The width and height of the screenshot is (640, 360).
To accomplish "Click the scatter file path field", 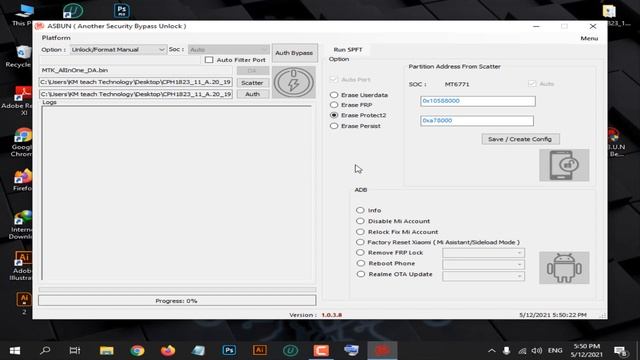I will 136,82.
